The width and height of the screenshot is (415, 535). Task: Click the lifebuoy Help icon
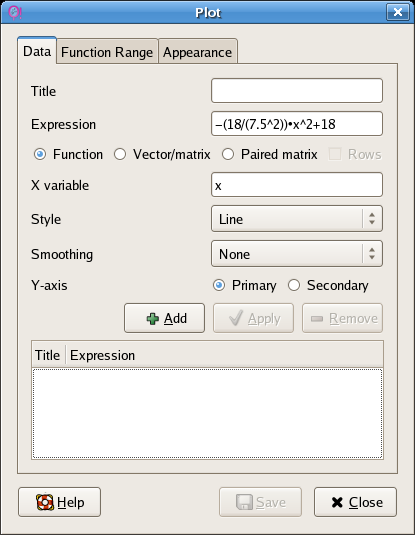45,502
